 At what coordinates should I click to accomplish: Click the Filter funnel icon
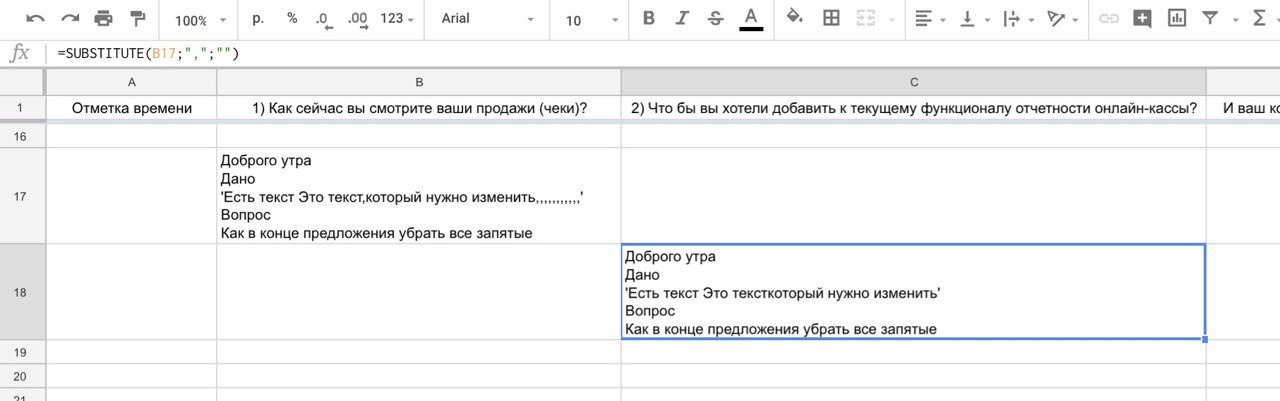click(x=1210, y=18)
